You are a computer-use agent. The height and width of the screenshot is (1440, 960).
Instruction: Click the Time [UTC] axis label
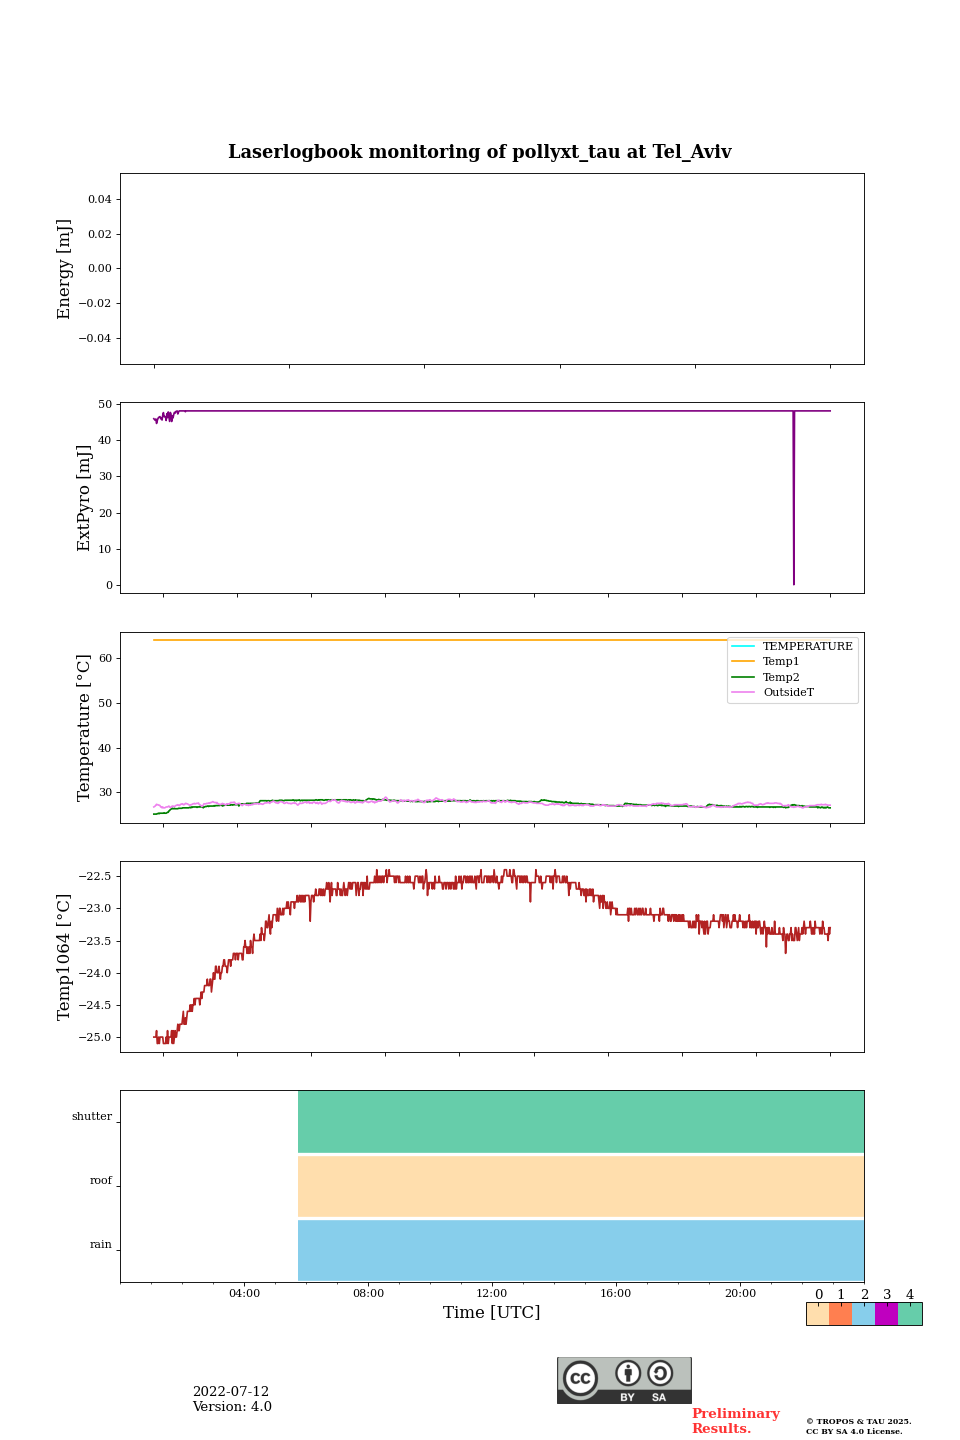492,1312
